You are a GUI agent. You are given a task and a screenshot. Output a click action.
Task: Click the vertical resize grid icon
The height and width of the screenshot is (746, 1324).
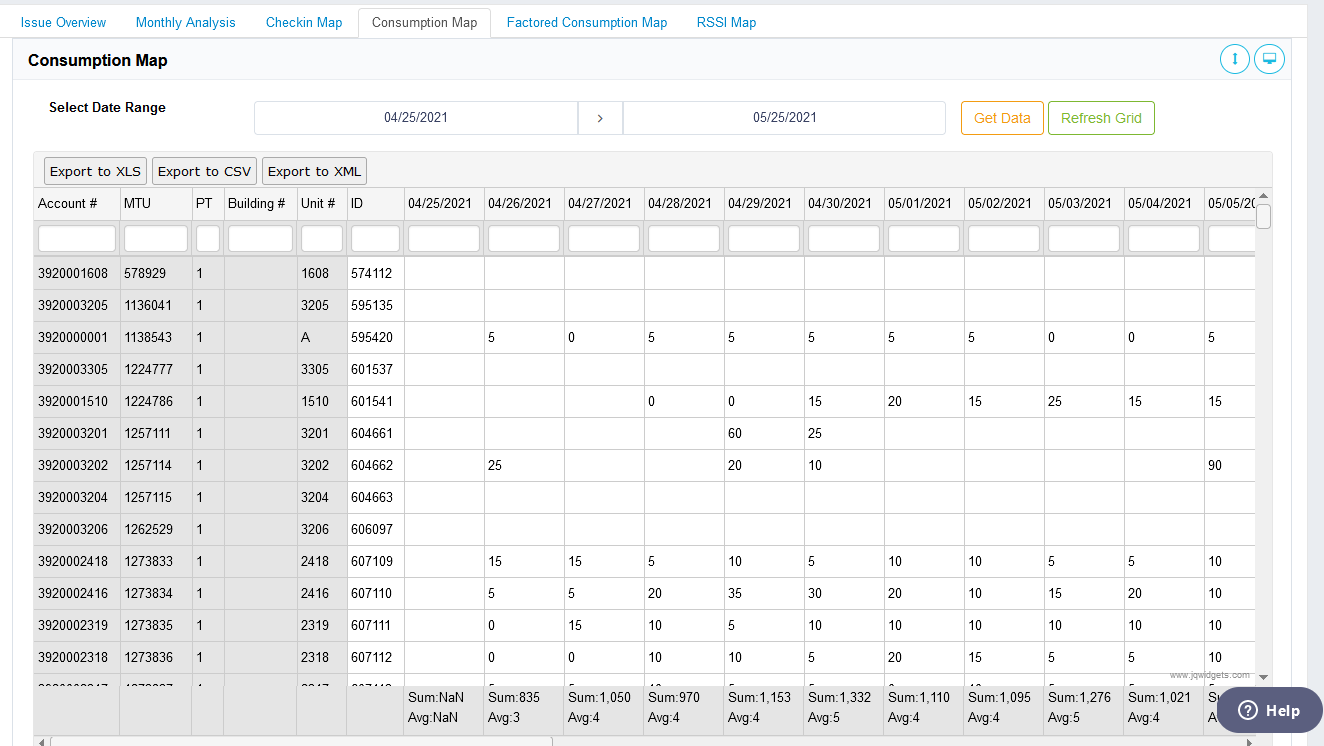(1235, 59)
